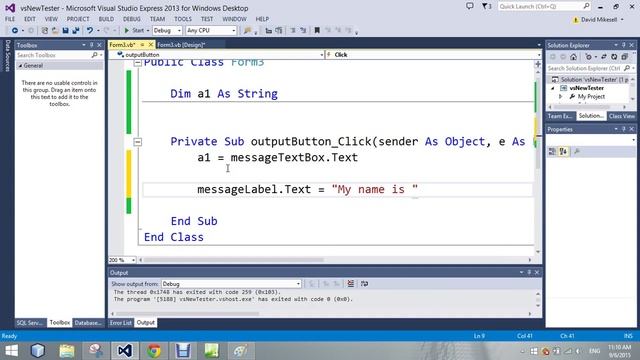Image resolution: width=640 pixels, height=360 pixels.
Task: Click the Start debugging button
Action: [134, 31]
